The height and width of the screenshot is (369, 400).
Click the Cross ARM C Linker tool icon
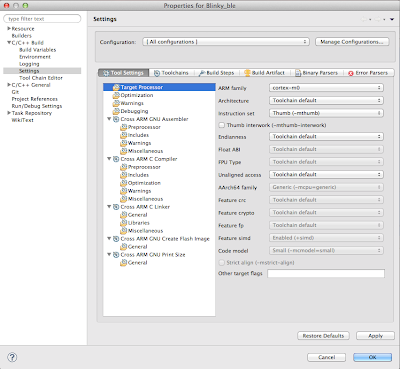(x=116, y=207)
